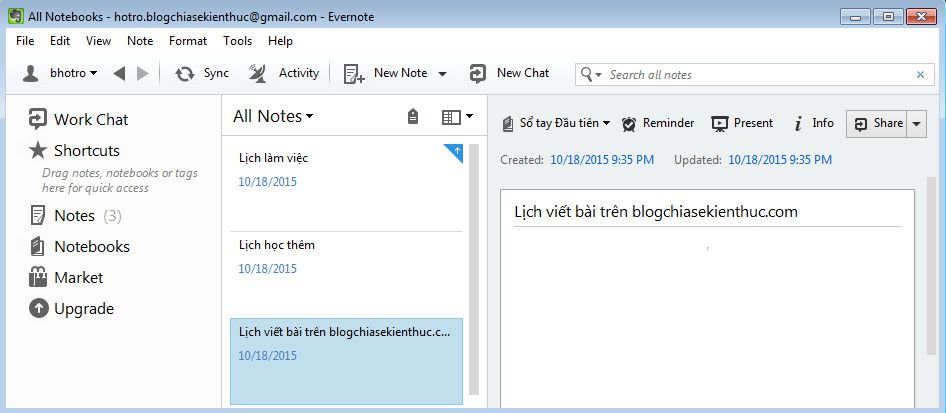Open the search magnifier options
This screenshot has height=413, width=946.
[x=591, y=75]
